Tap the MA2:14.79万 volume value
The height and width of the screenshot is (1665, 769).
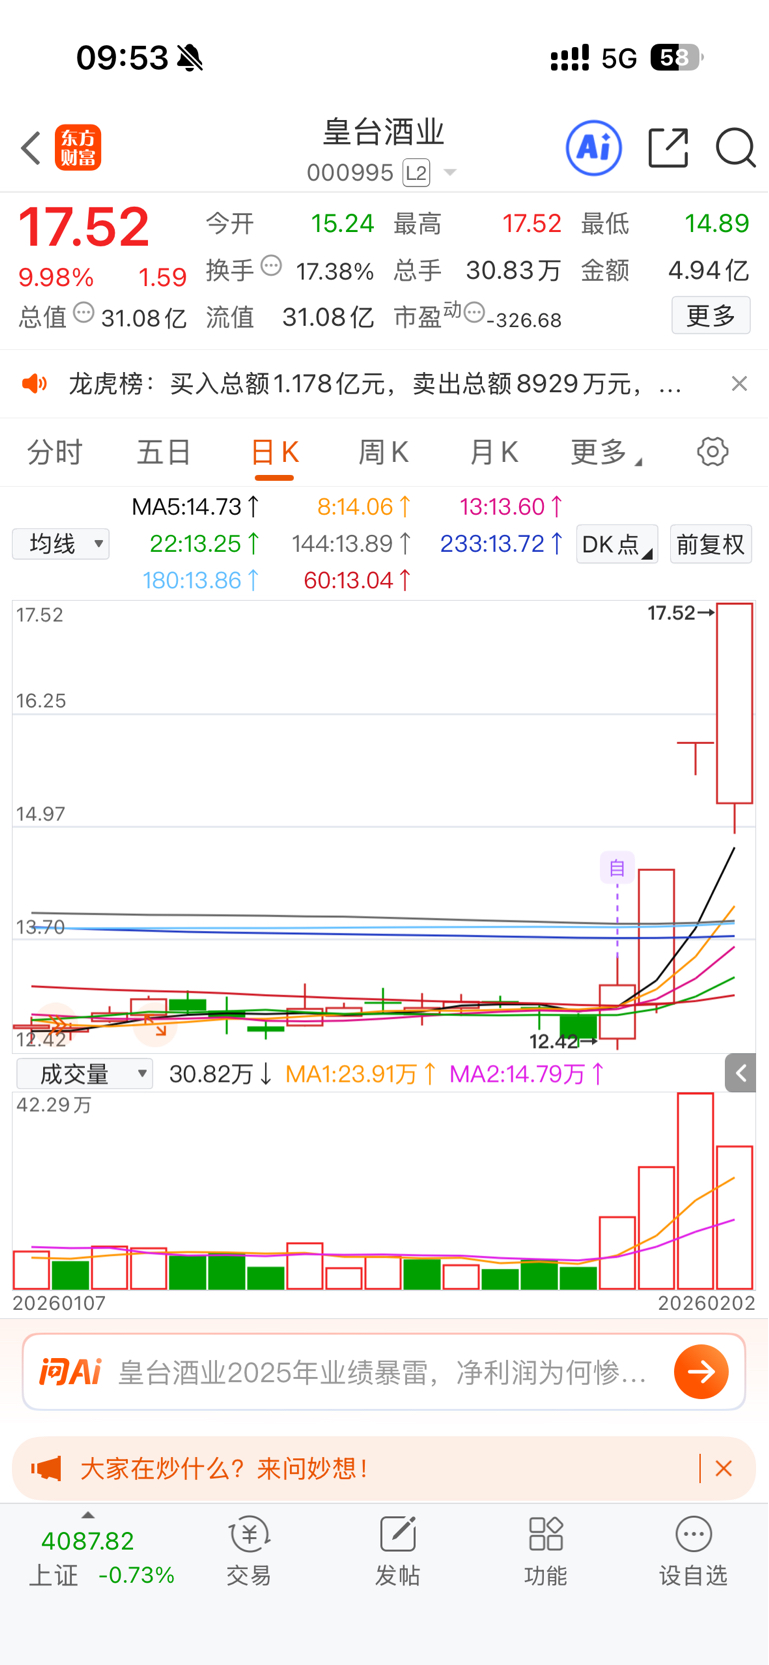tap(527, 1074)
